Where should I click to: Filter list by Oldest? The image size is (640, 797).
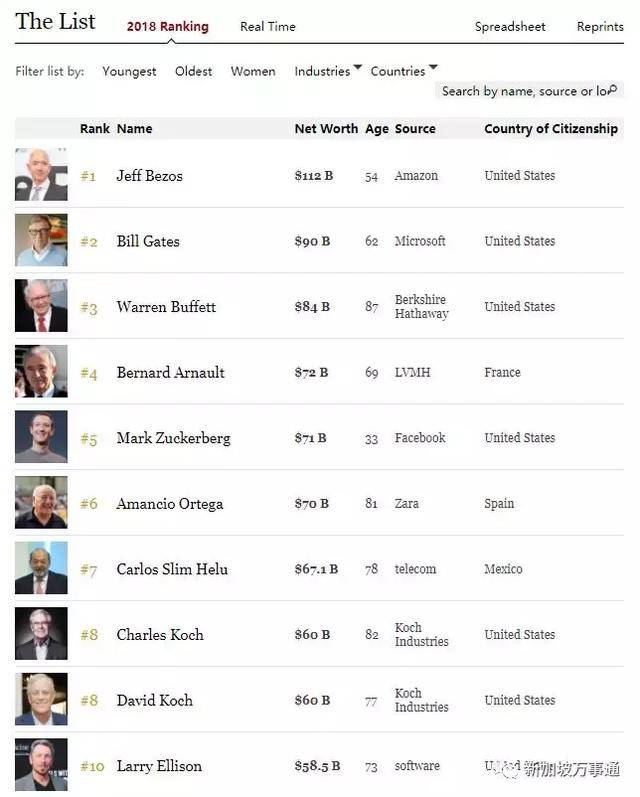[193, 71]
